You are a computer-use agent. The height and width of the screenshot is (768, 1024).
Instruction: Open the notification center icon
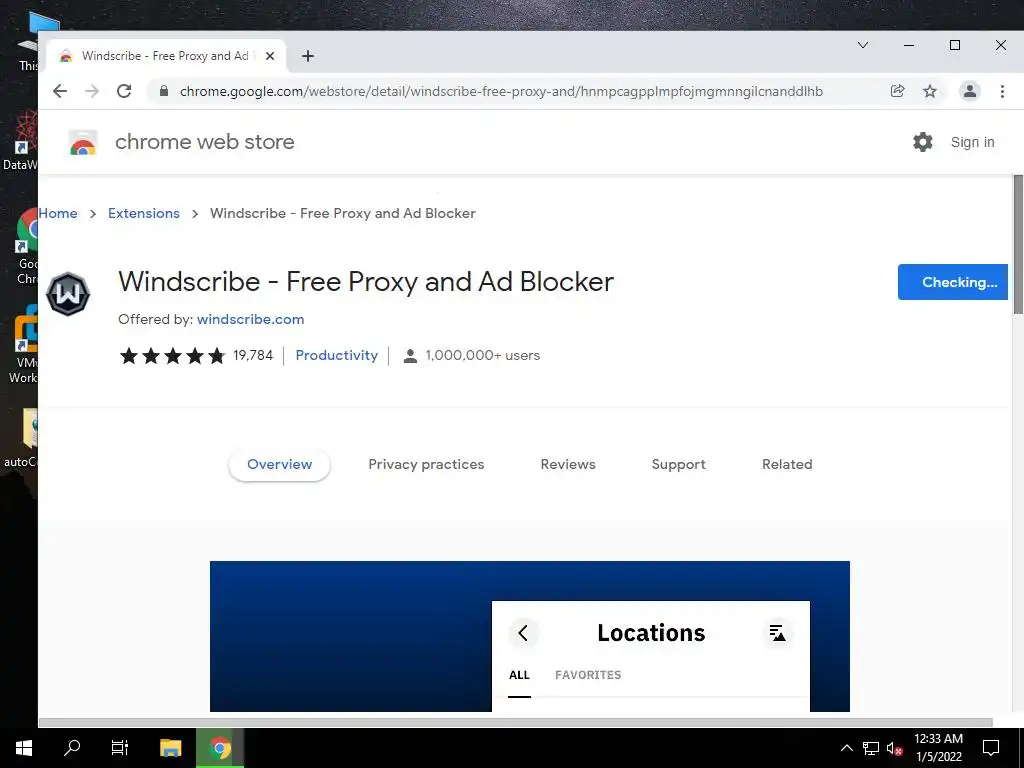991,748
